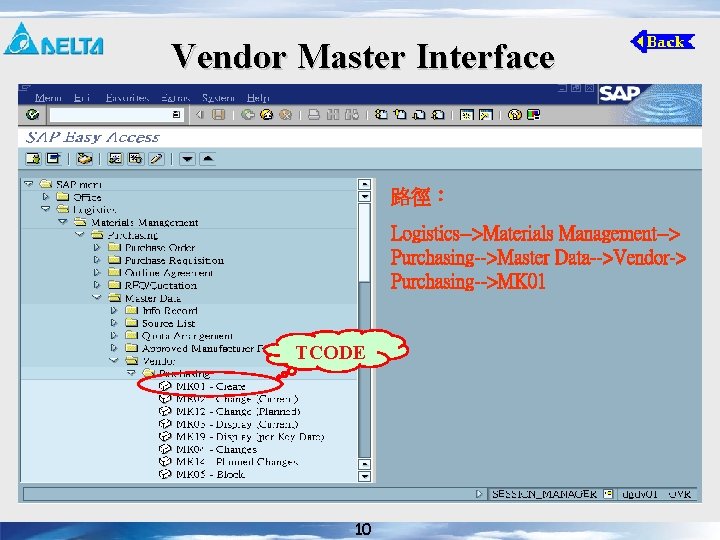Open the Extras menu
This screenshot has height=540, width=720.
(175, 98)
